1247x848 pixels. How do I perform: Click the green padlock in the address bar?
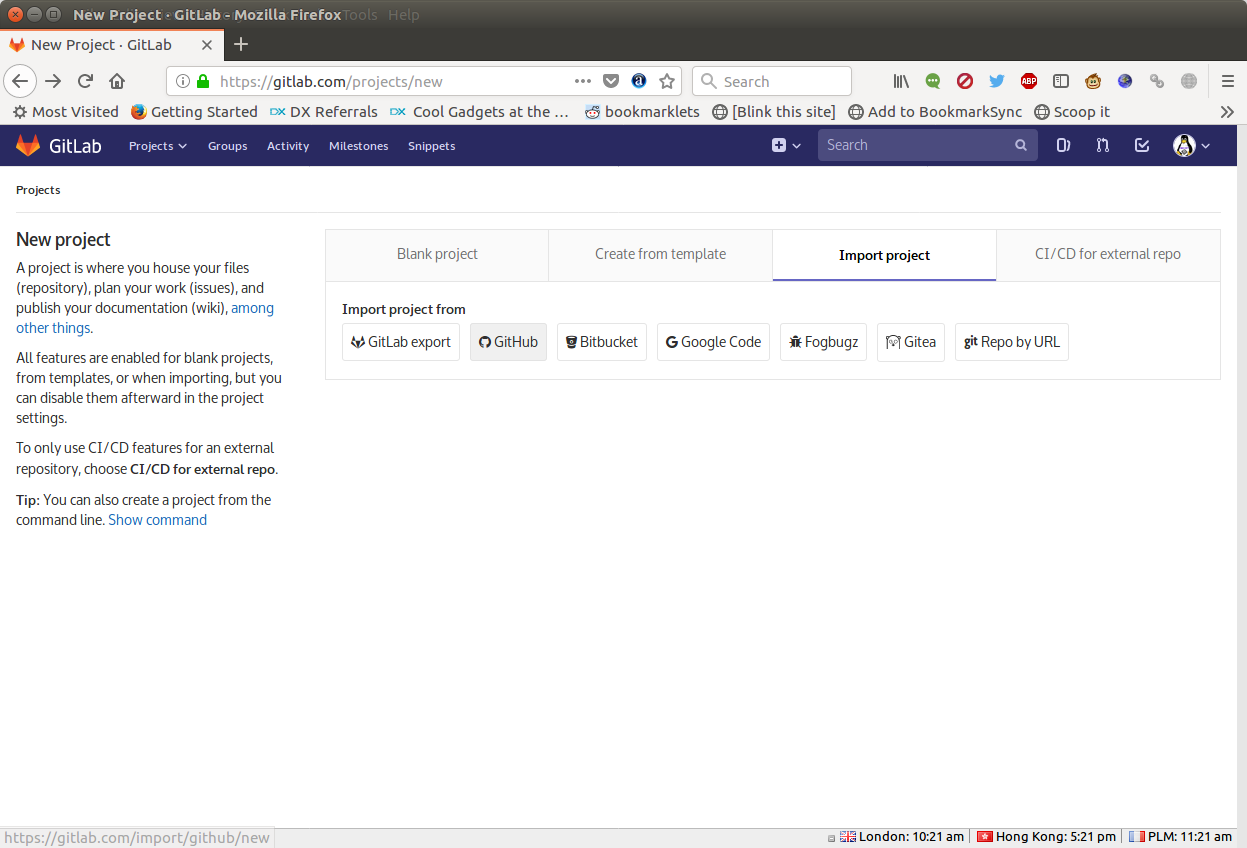tap(203, 81)
